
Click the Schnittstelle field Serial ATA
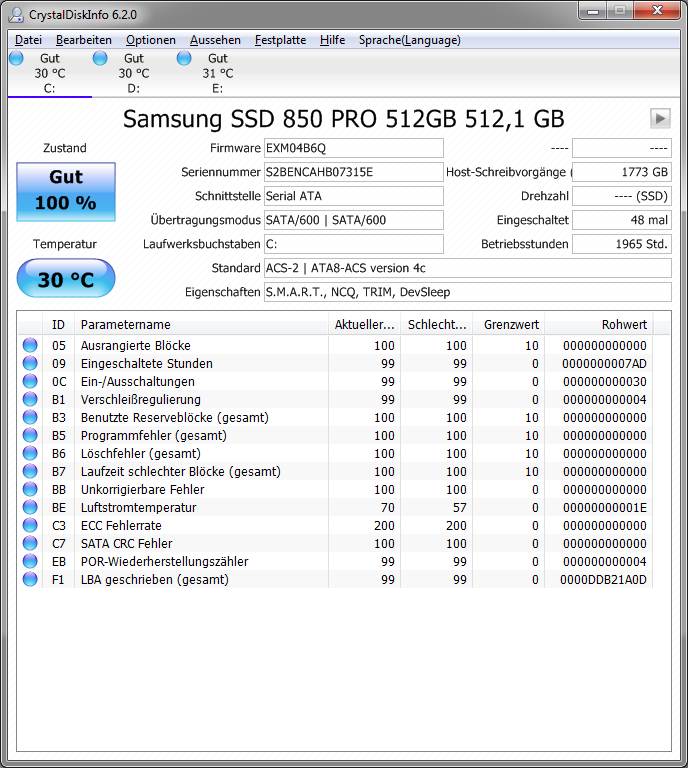[x=354, y=196]
